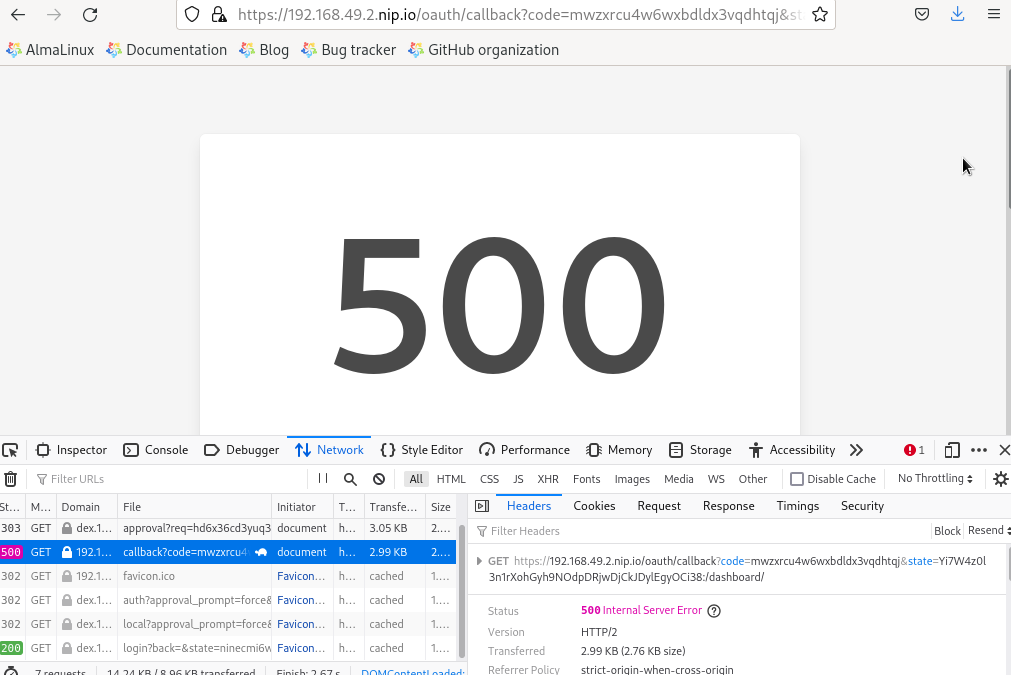Switch to the Accessibility tab

(x=792, y=450)
